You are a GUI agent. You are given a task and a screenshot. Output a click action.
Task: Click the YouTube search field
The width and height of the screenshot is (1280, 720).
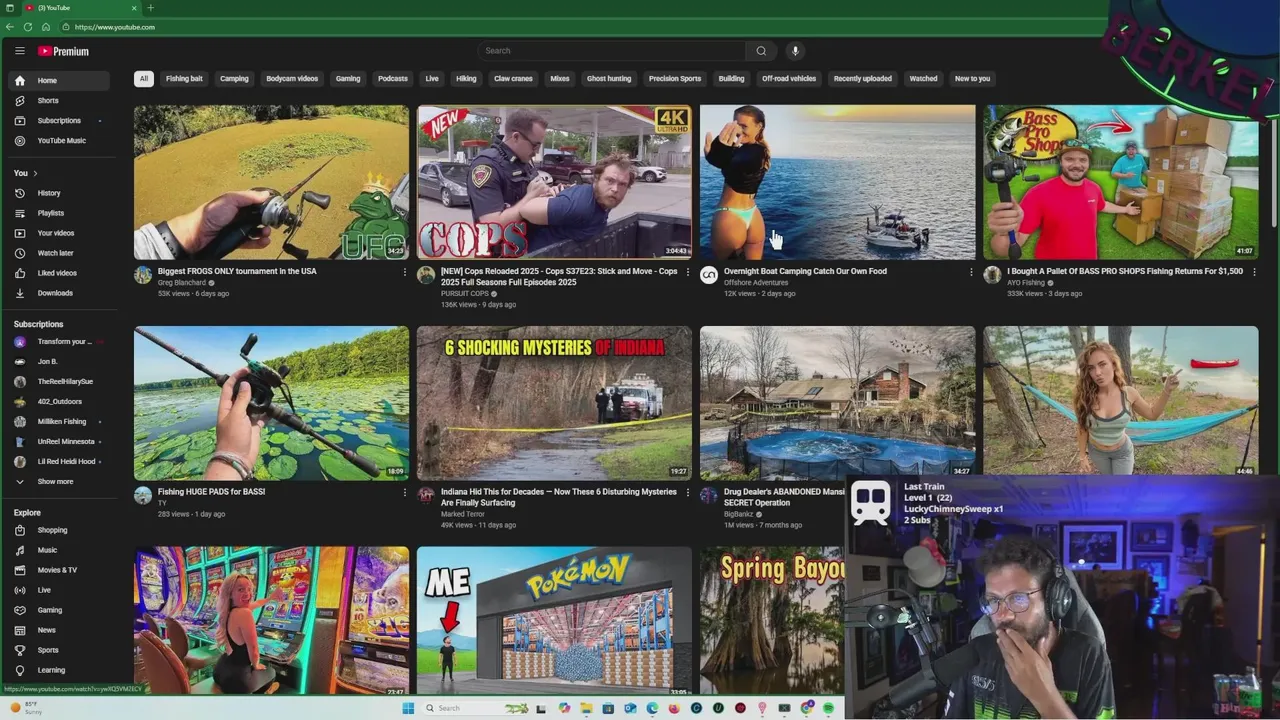[x=611, y=51]
